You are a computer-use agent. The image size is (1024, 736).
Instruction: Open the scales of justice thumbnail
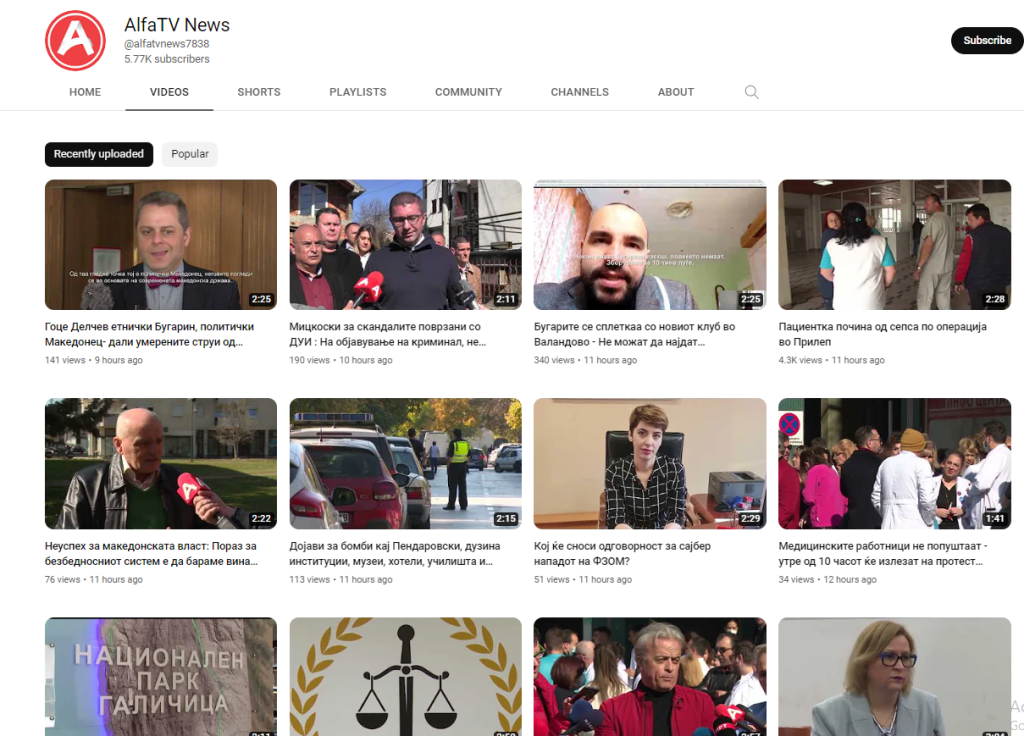[x=406, y=677]
